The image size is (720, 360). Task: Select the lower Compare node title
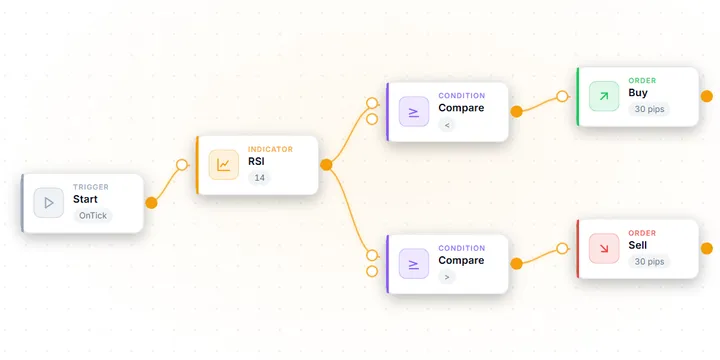(461, 260)
